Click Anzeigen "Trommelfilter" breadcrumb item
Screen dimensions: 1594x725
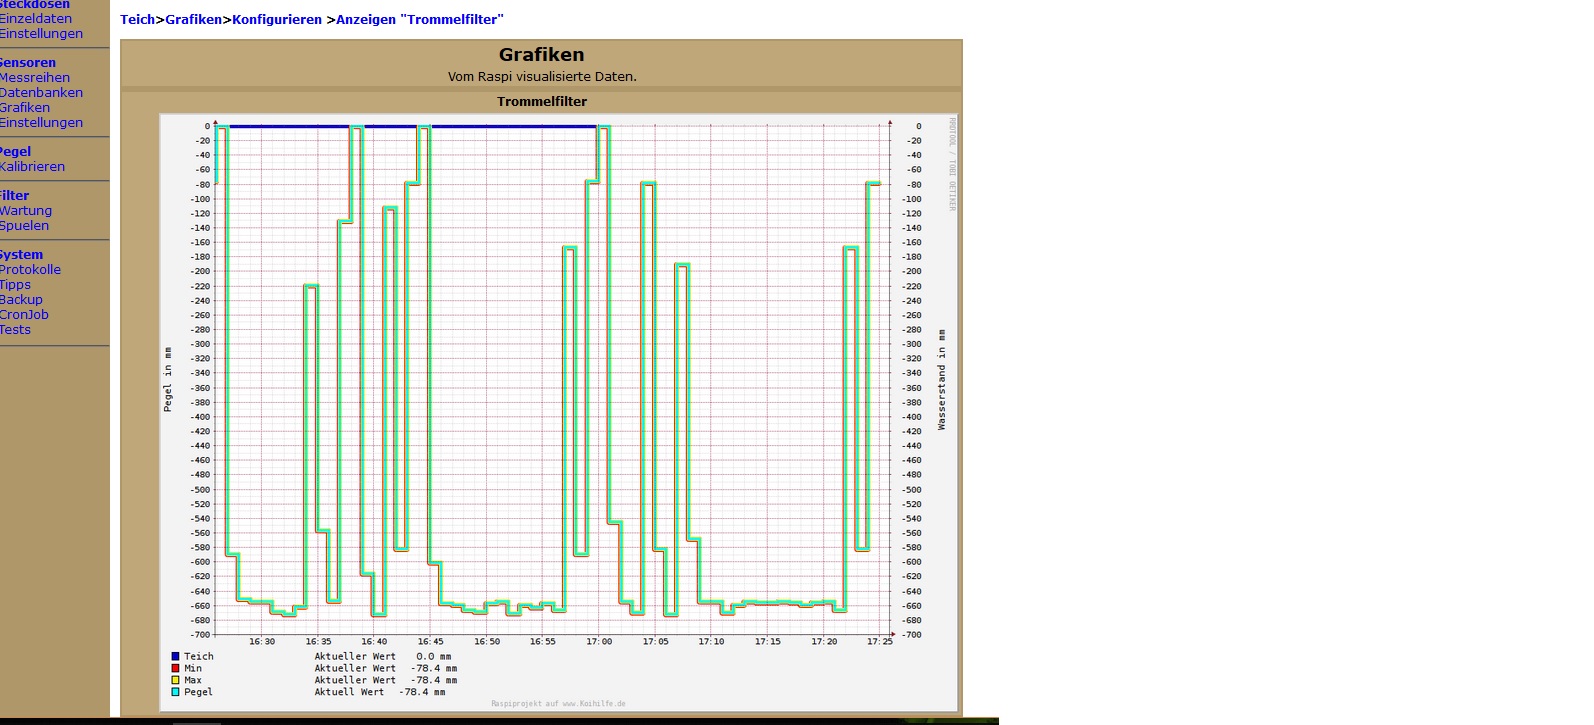coord(420,20)
